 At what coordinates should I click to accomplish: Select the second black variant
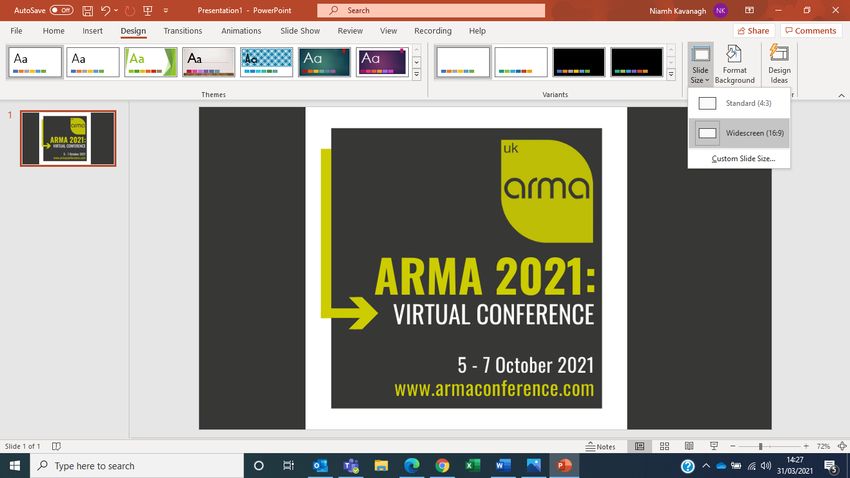[x=636, y=62]
